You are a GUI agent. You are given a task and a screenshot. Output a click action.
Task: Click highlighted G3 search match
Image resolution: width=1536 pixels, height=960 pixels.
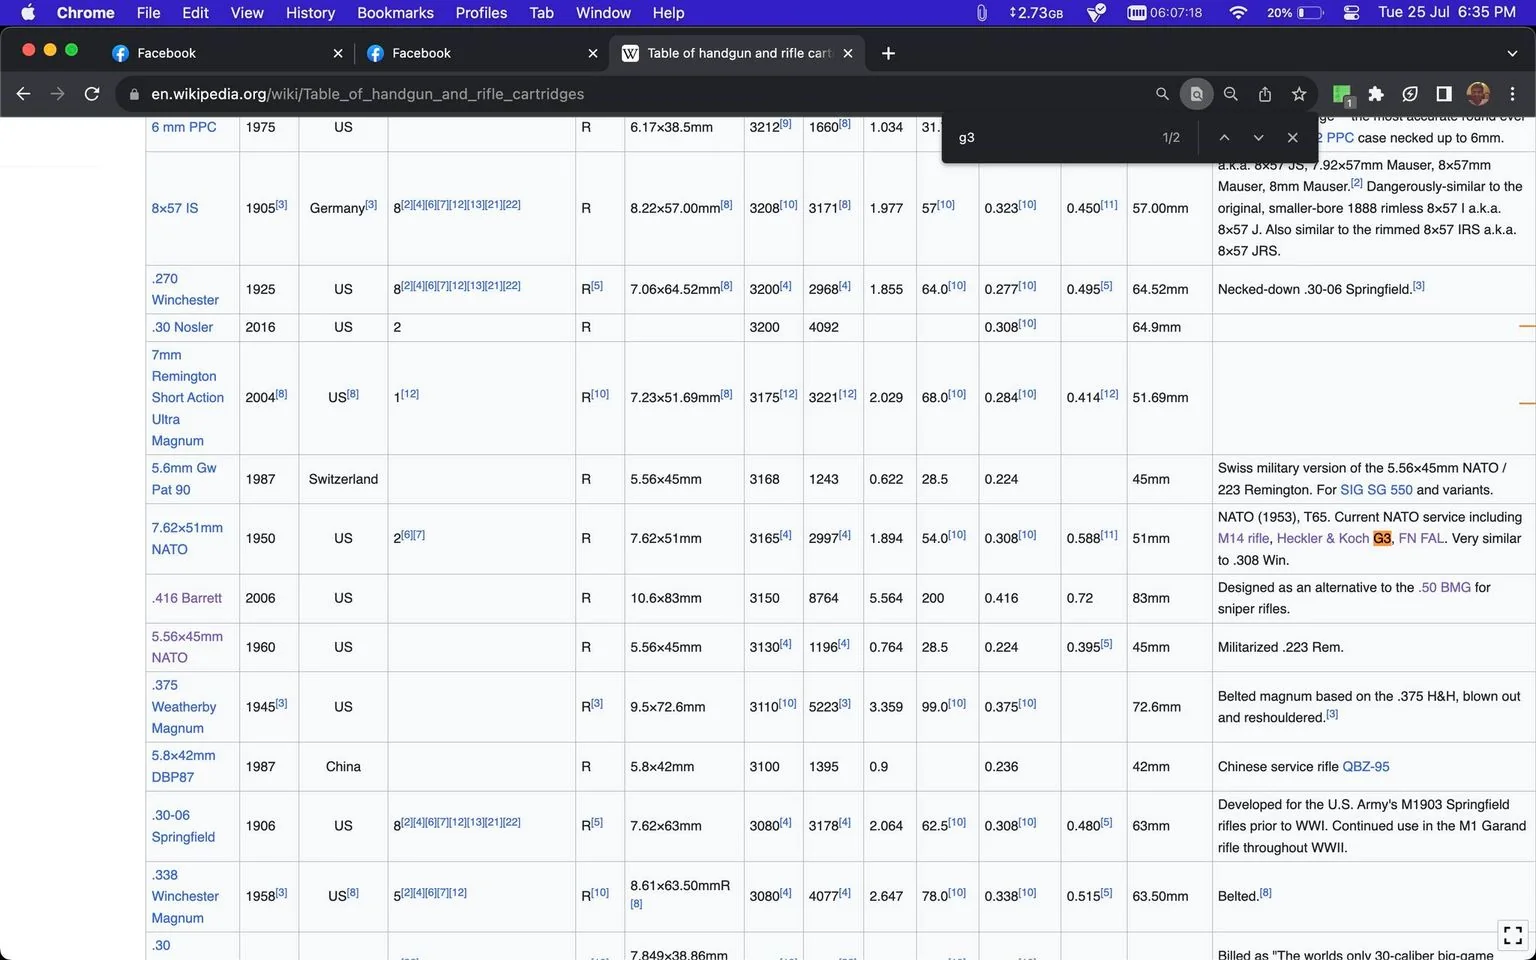1382,538
